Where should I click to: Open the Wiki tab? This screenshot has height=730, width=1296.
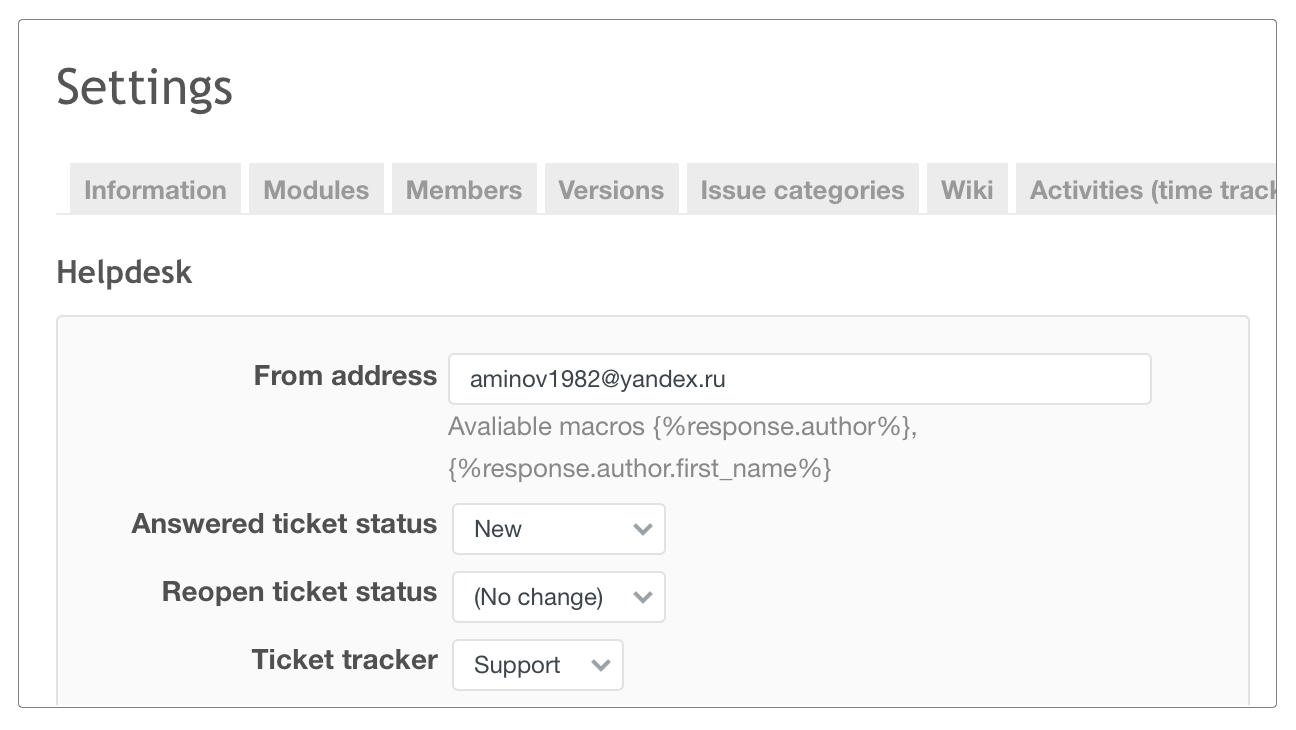coord(967,189)
